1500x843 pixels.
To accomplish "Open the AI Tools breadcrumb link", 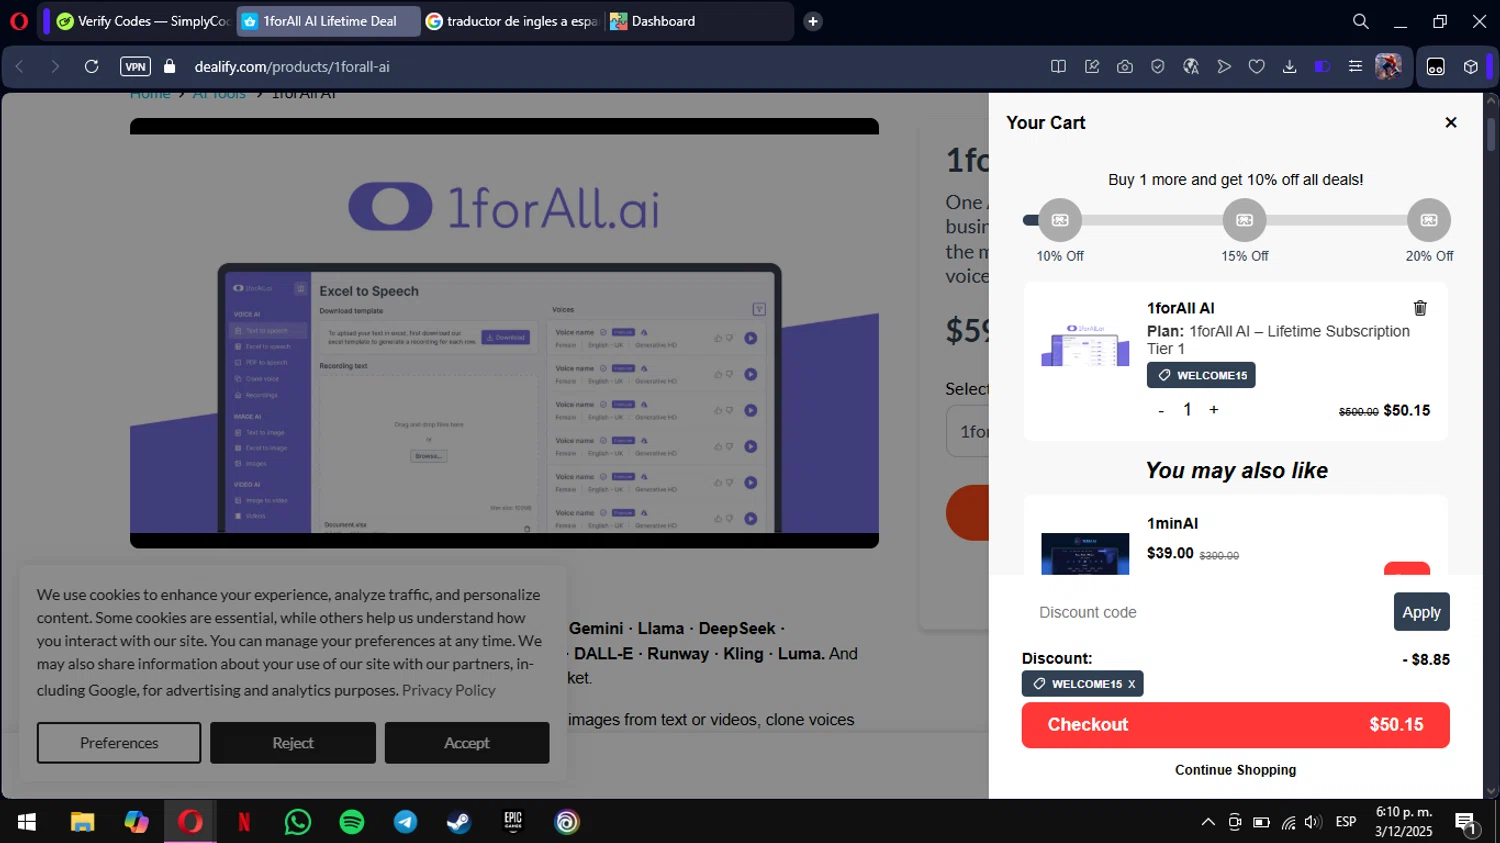I will point(219,95).
